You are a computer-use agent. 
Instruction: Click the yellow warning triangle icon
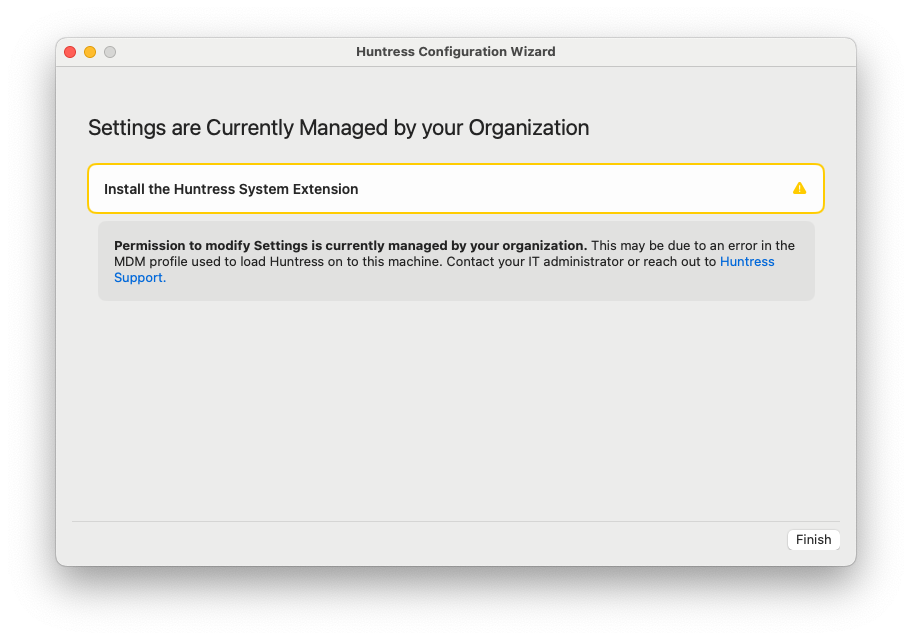pyautogui.click(x=799, y=189)
